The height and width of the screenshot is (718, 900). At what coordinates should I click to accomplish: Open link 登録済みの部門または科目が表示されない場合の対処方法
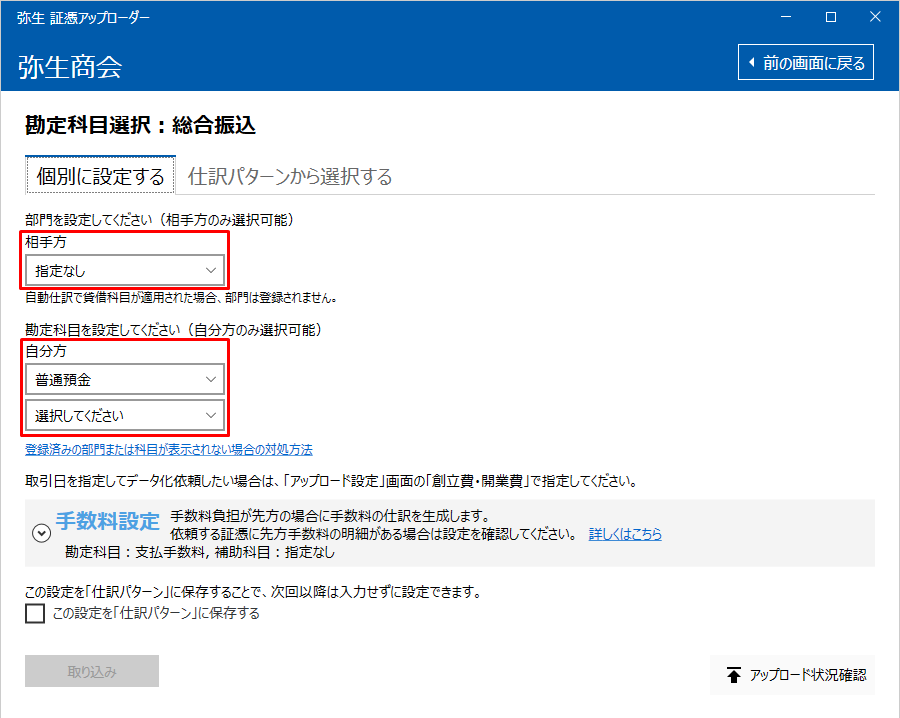pos(169,449)
